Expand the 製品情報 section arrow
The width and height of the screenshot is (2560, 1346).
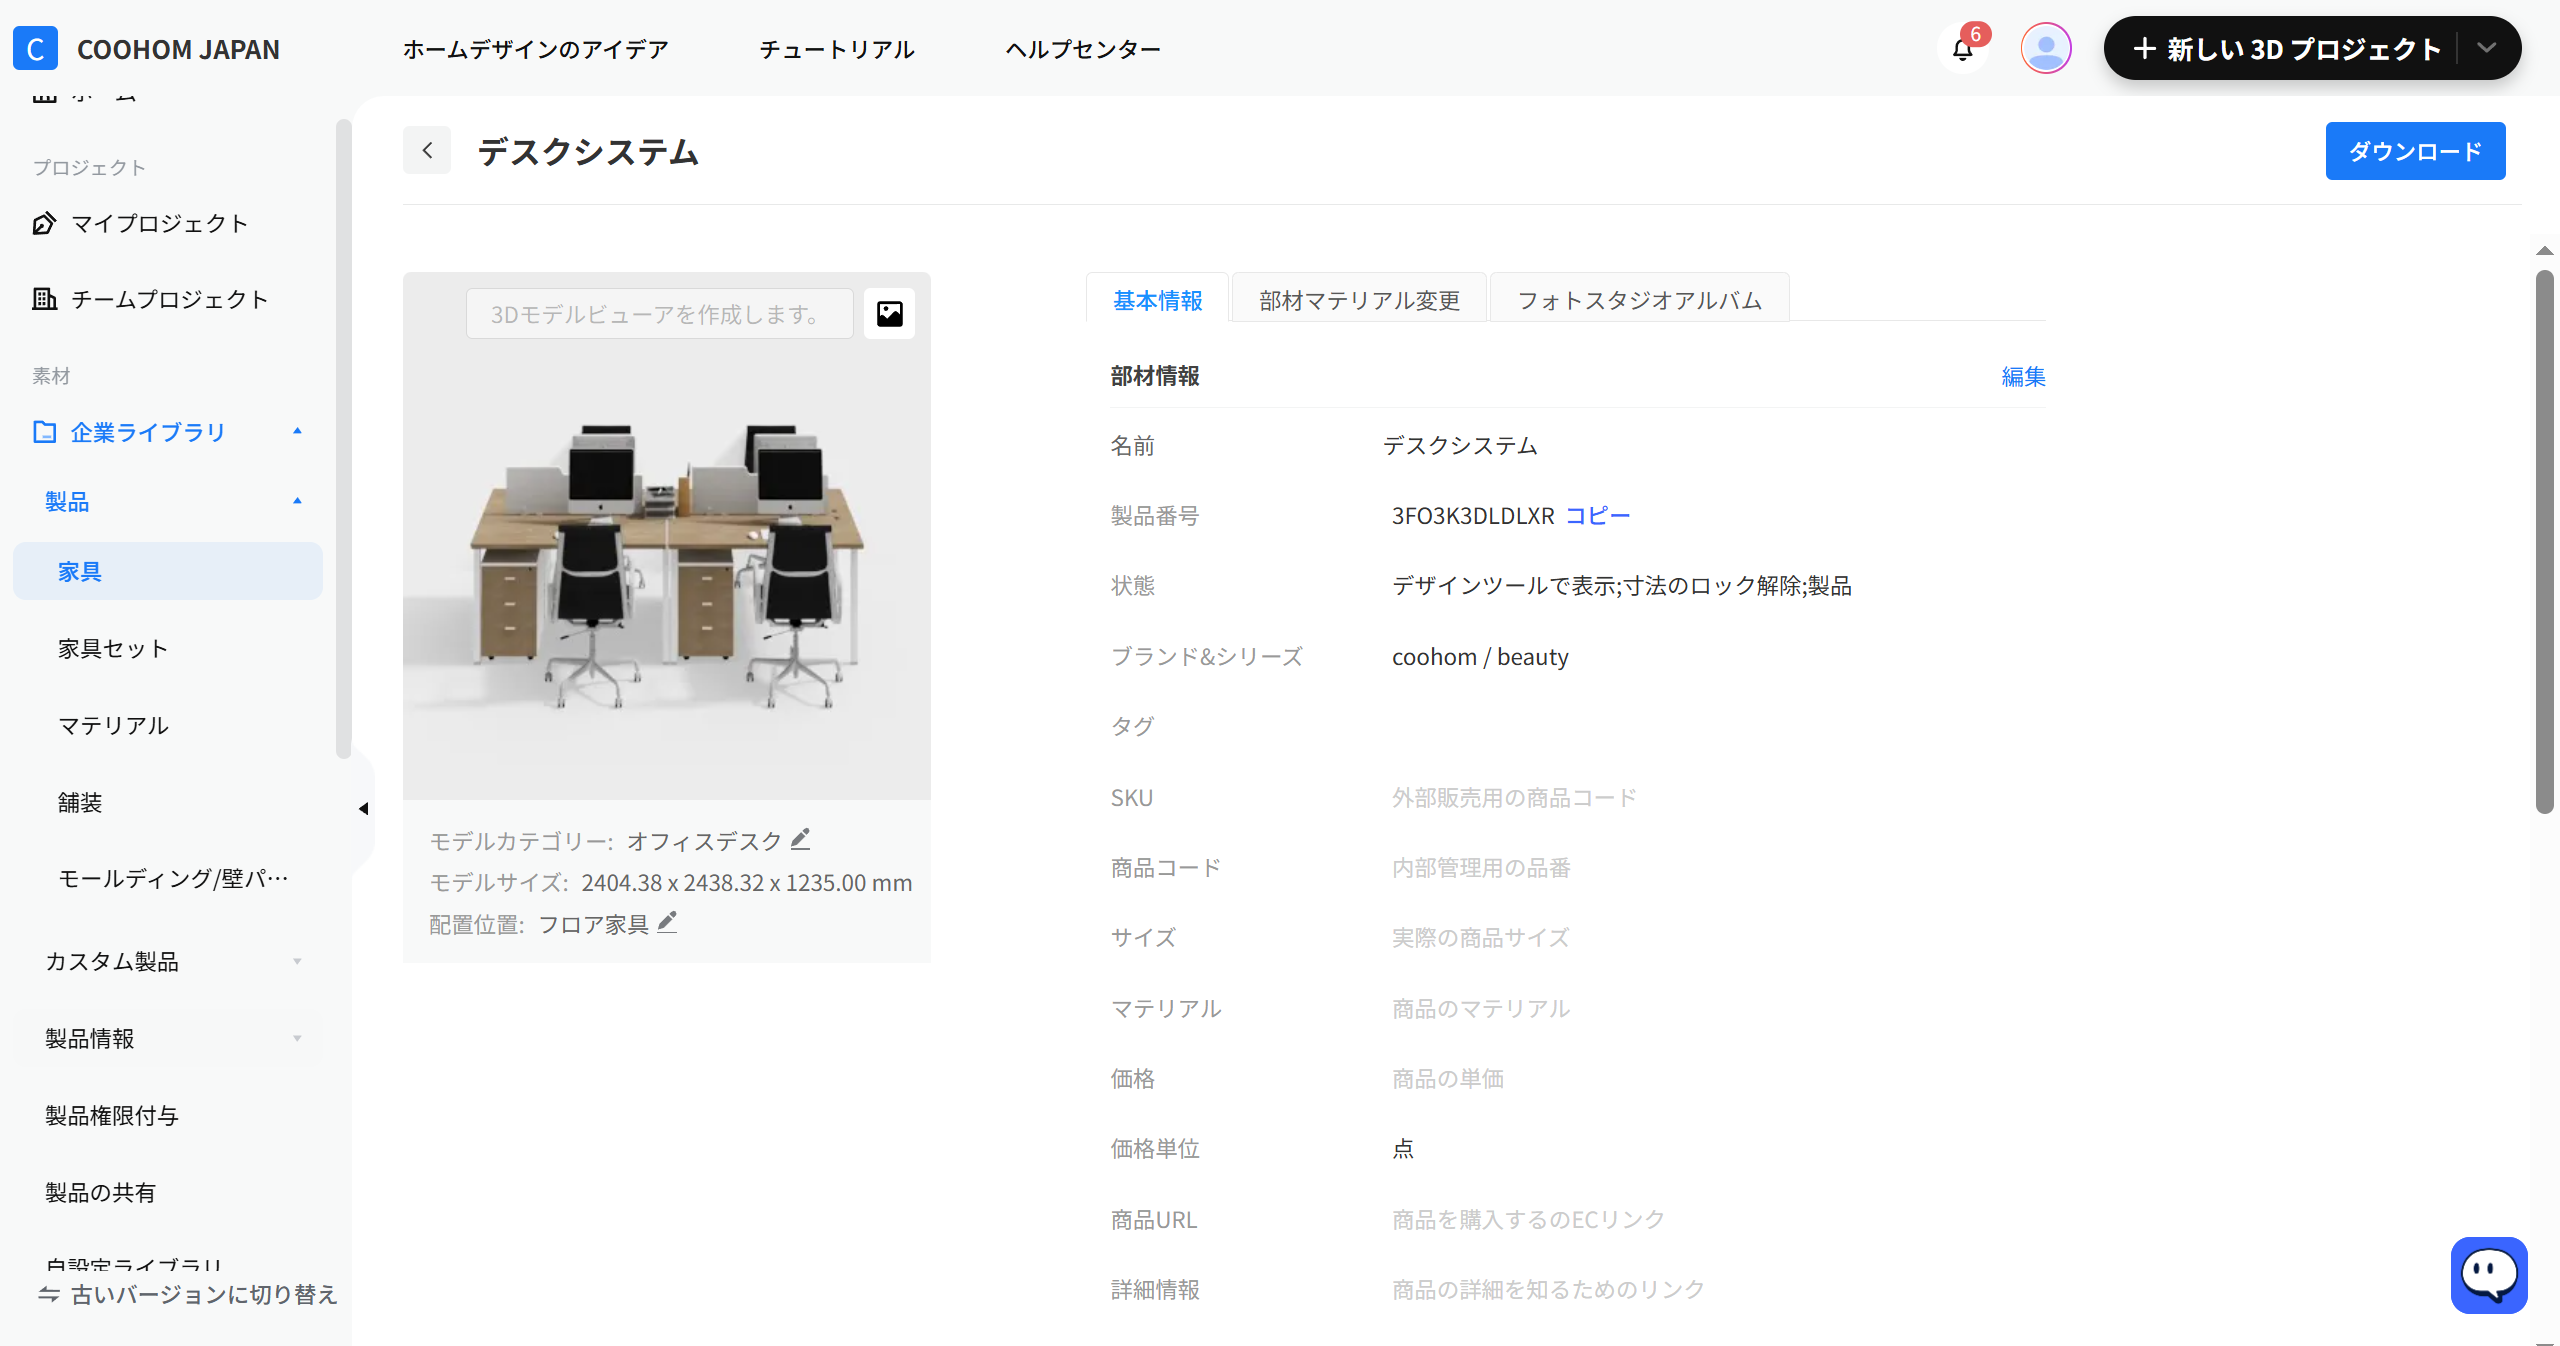tap(297, 1038)
